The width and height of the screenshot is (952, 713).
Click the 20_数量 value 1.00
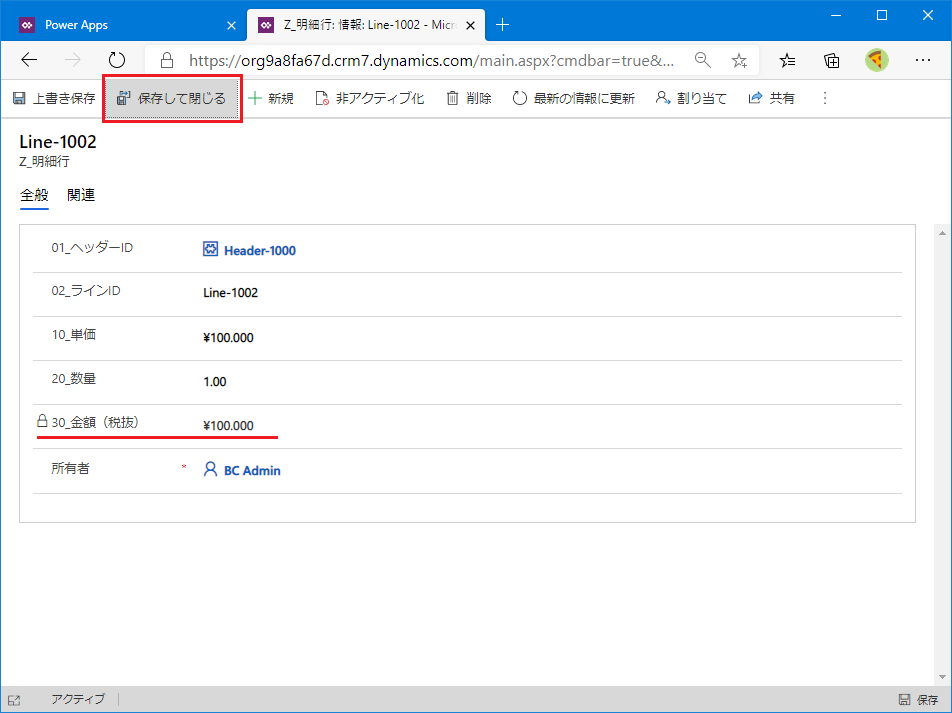(215, 382)
